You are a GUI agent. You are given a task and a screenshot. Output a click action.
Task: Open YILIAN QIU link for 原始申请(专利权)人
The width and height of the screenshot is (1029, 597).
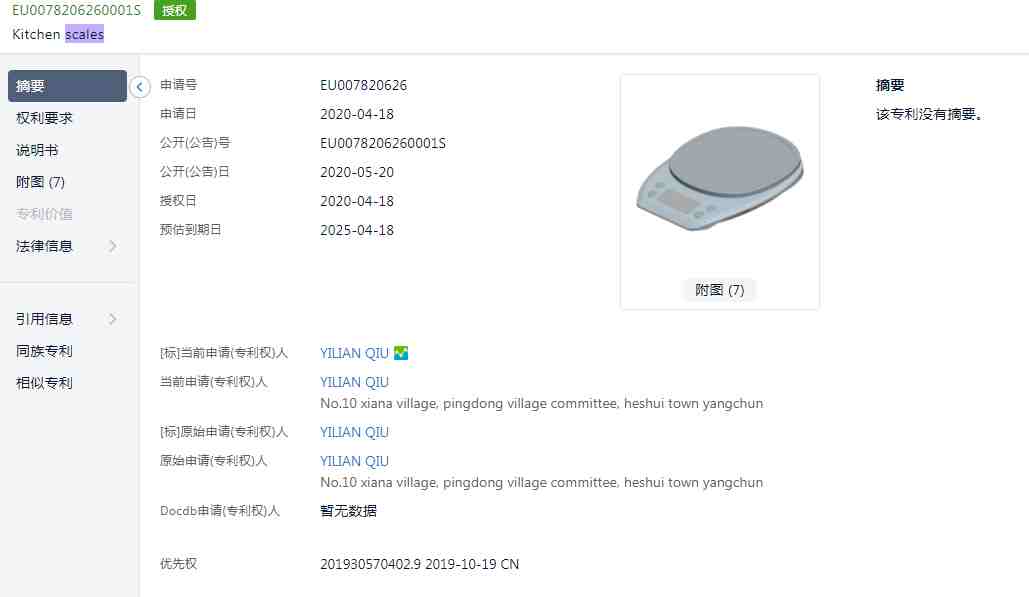354,461
